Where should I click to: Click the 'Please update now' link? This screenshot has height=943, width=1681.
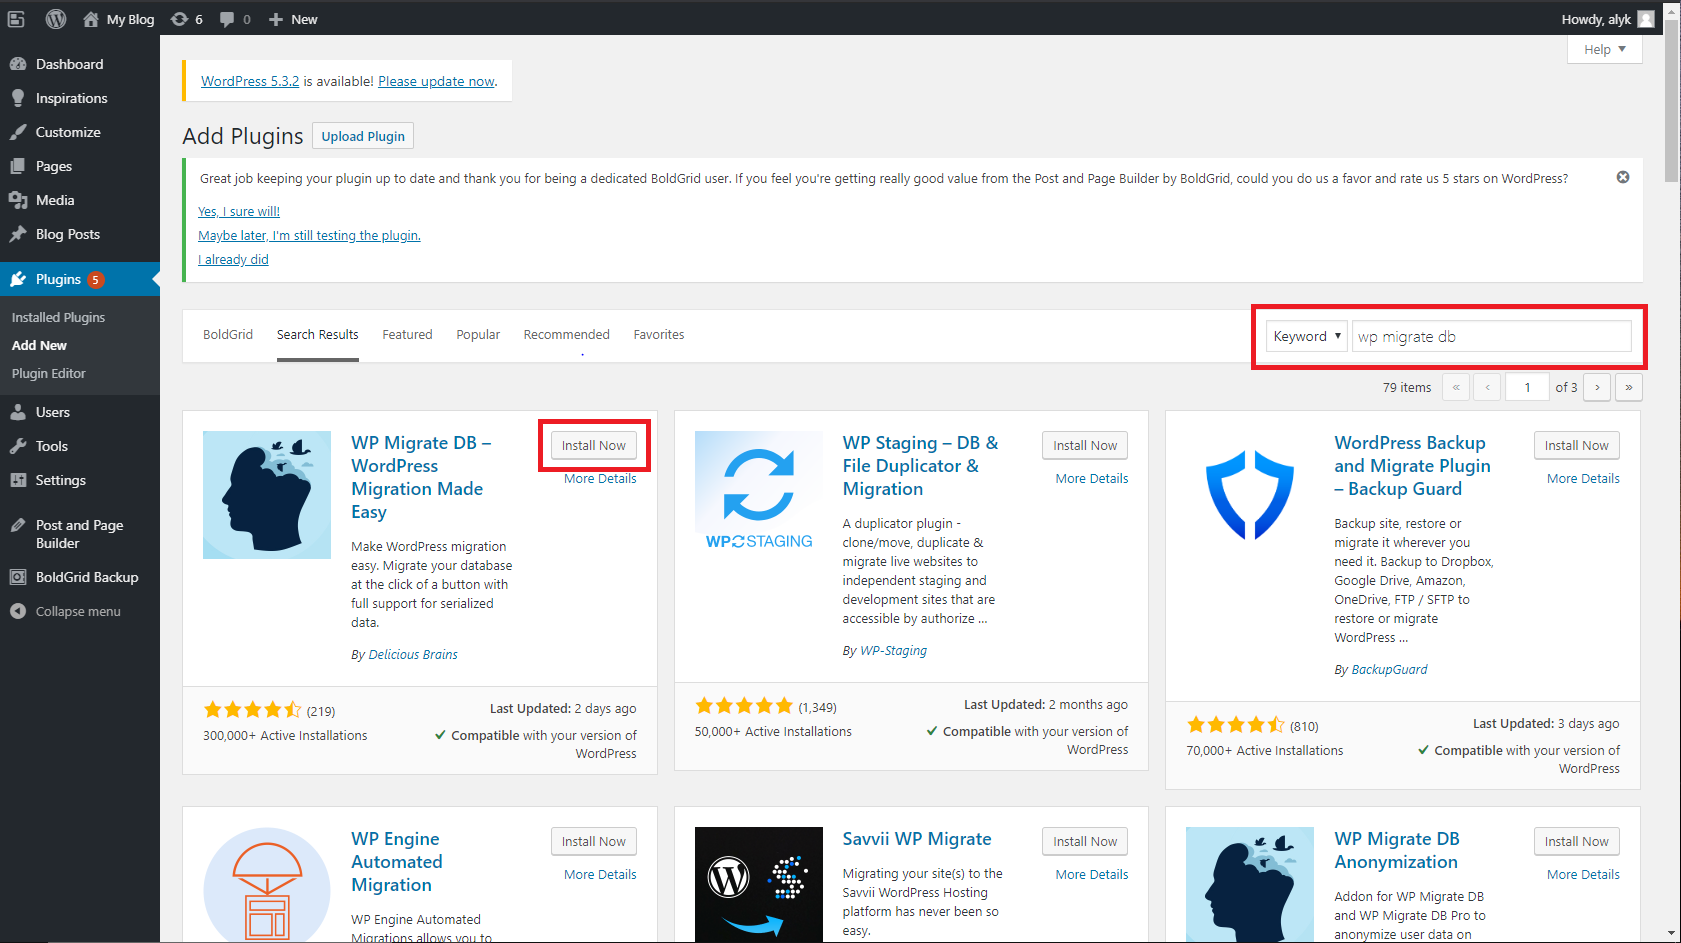tap(436, 81)
